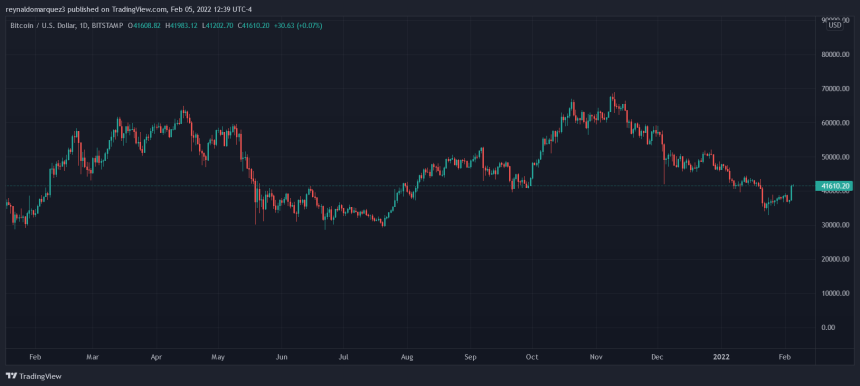The width and height of the screenshot is (860, 386).
Task: Click the TradingView logo
Action: click(33, 376)
